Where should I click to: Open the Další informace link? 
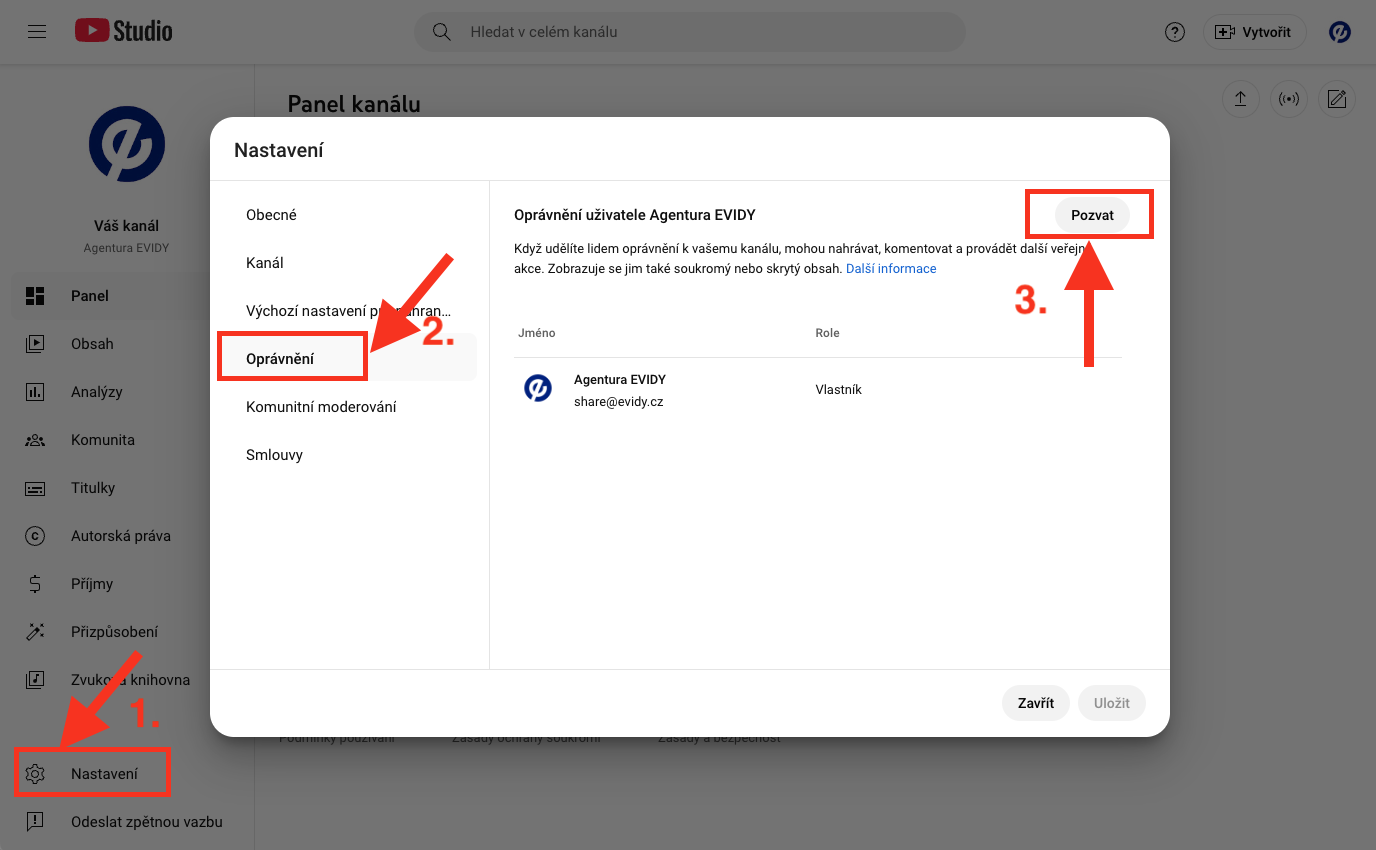891,269
